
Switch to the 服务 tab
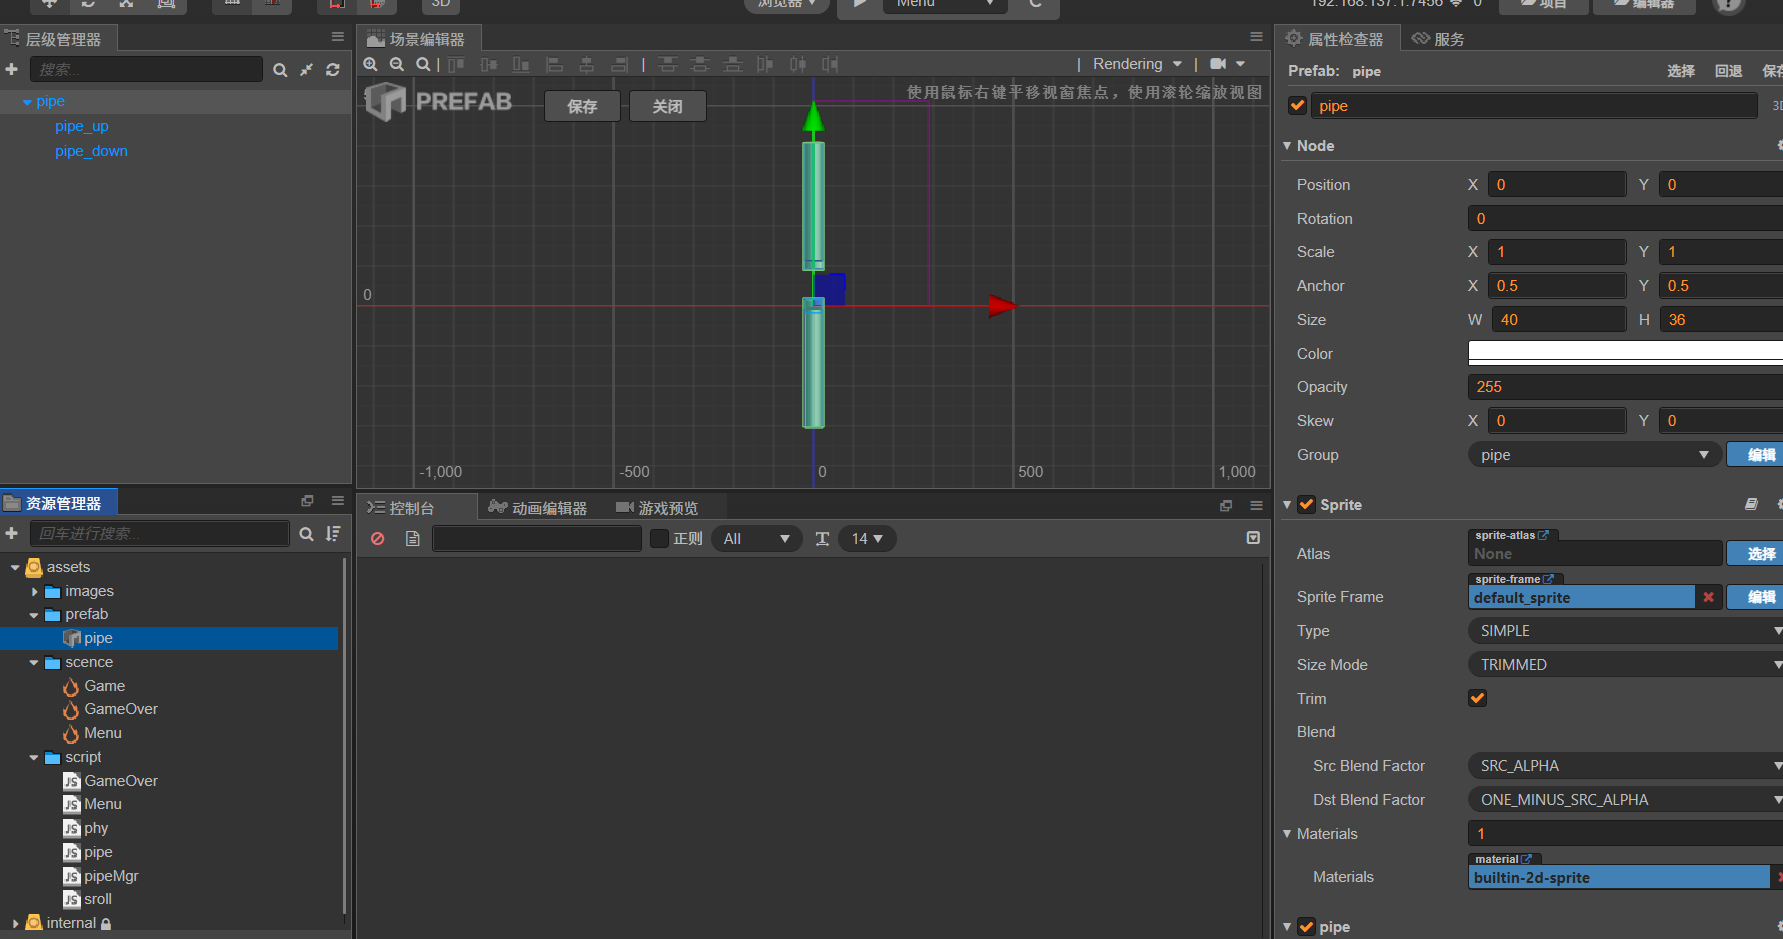pos(1438,39)
